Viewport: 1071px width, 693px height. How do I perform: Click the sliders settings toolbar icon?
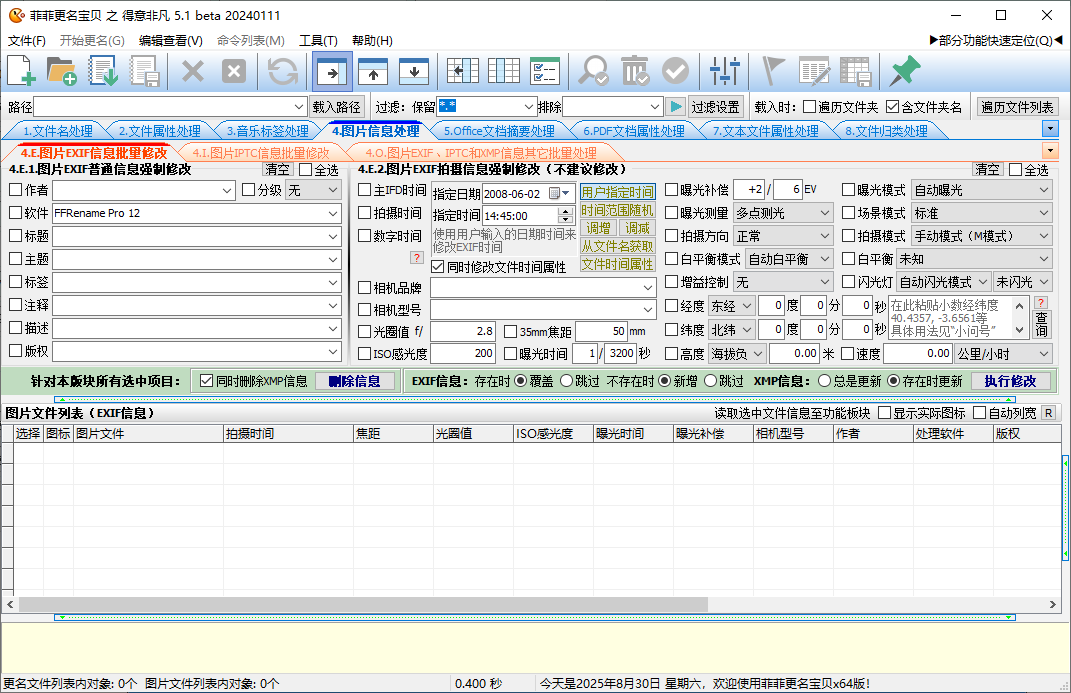(724, 71)
